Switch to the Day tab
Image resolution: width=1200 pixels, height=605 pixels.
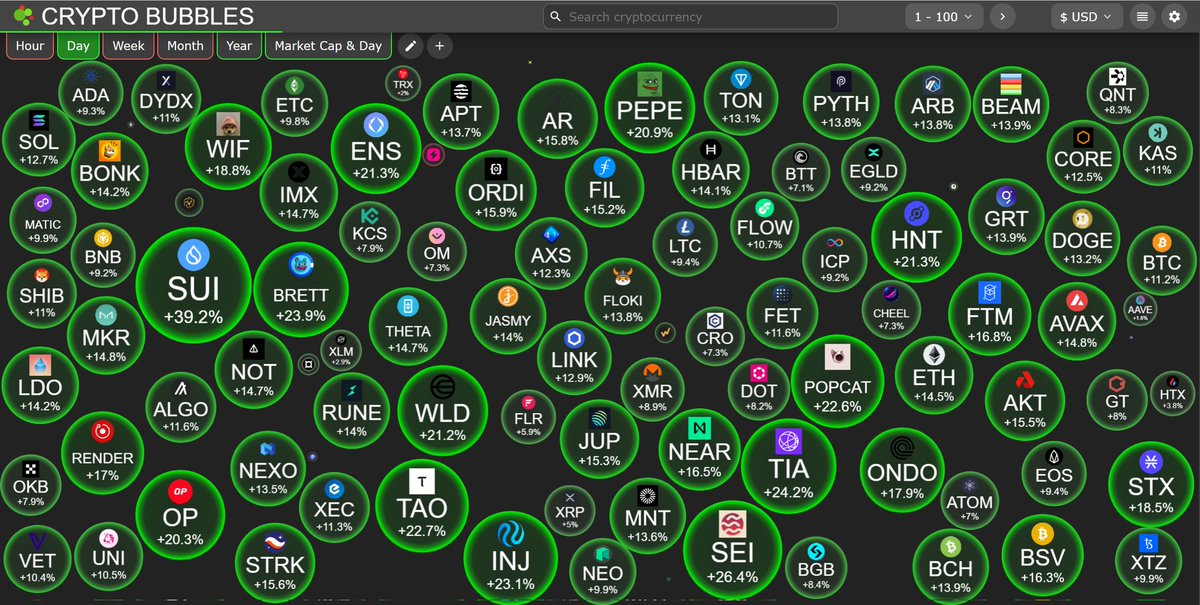[x=78, y=46]
